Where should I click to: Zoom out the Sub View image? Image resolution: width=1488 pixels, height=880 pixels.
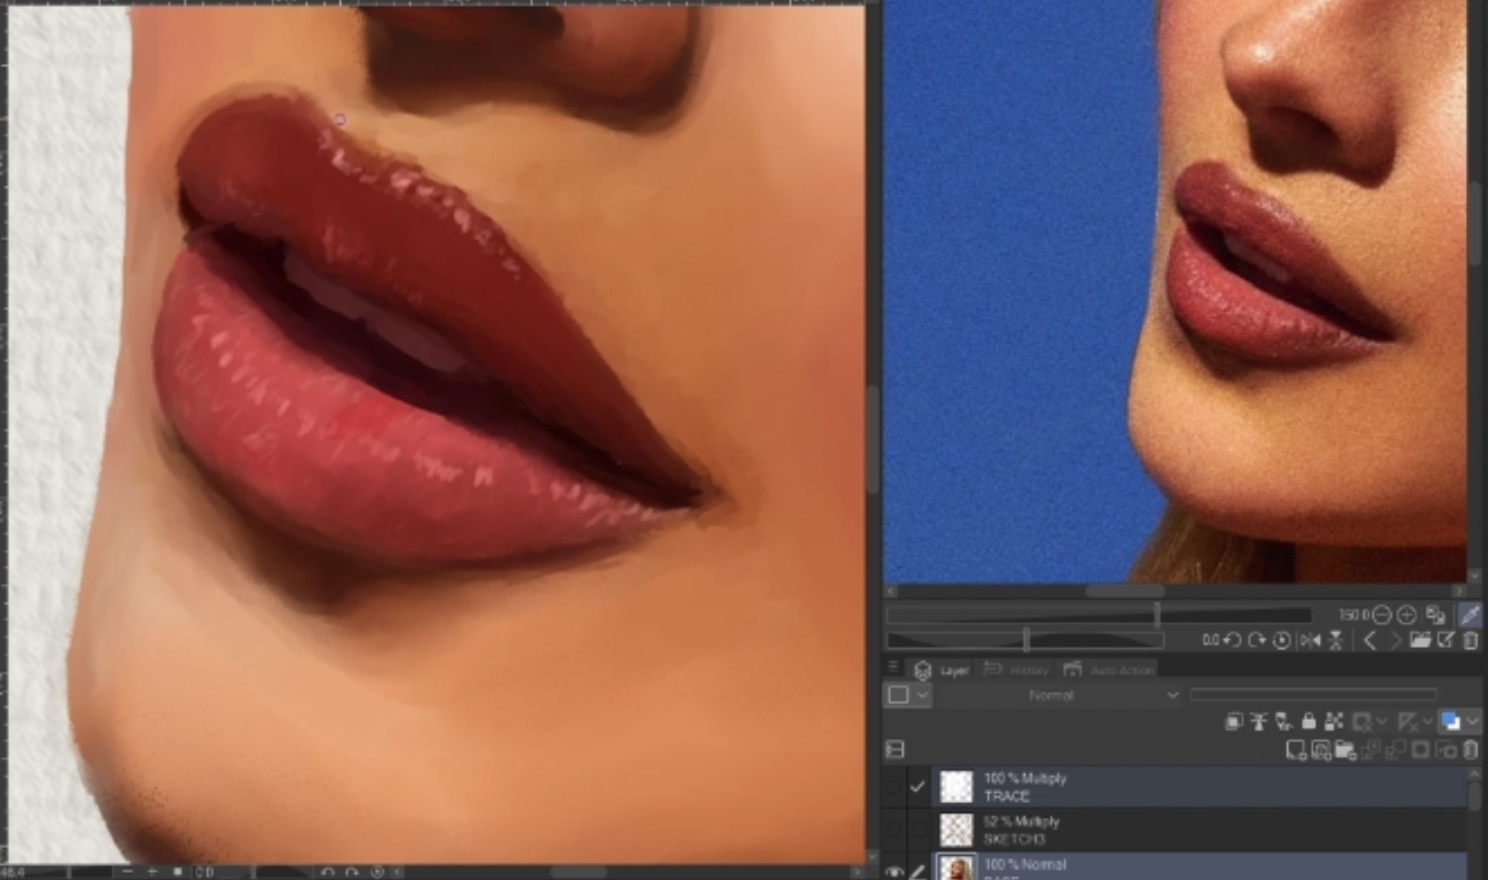pos(1382,615)
